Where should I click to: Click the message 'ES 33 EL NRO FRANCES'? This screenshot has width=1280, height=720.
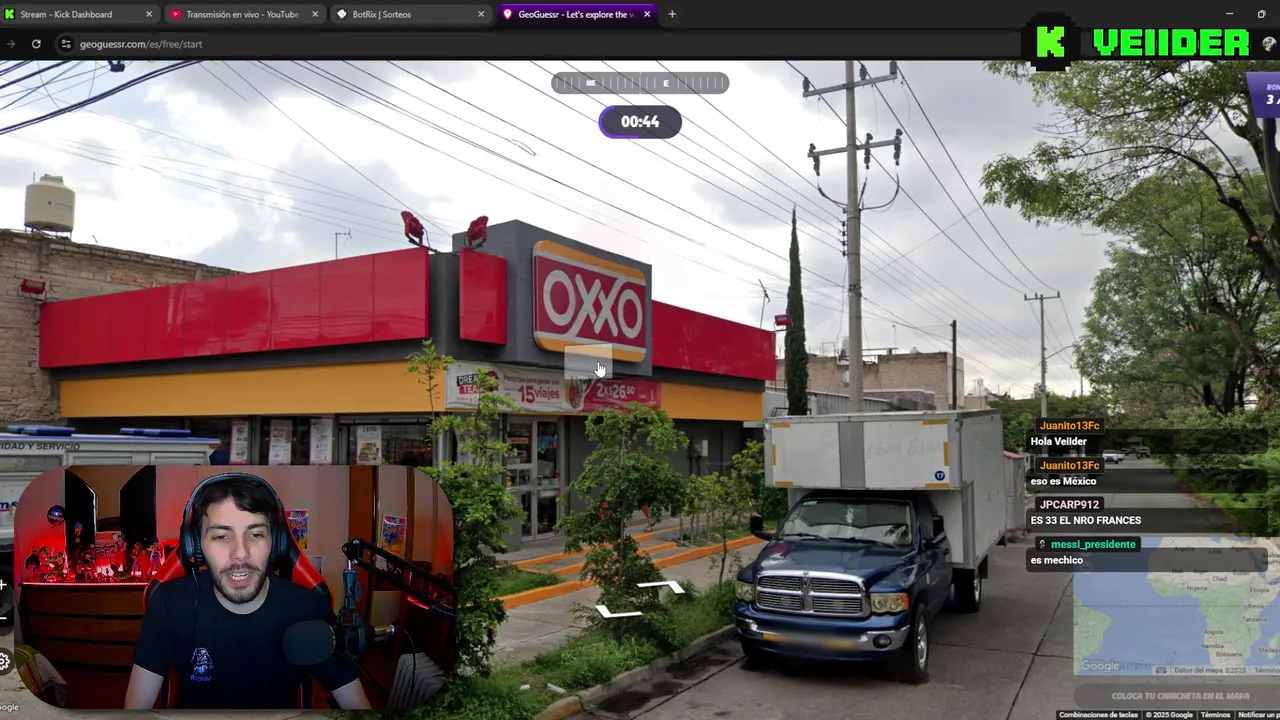point(1085,520)
